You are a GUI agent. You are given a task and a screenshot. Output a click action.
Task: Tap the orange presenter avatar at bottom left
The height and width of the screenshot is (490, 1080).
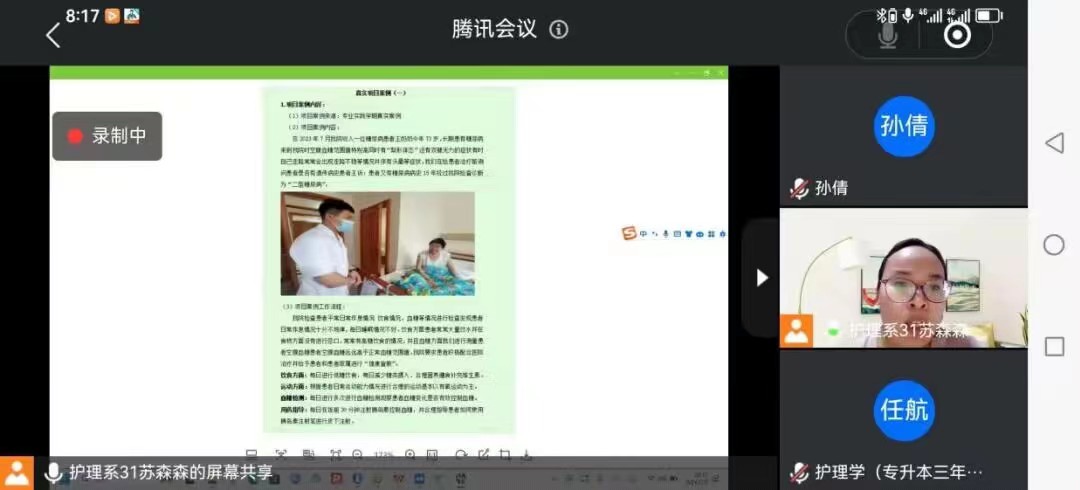[x=16, y=472]
